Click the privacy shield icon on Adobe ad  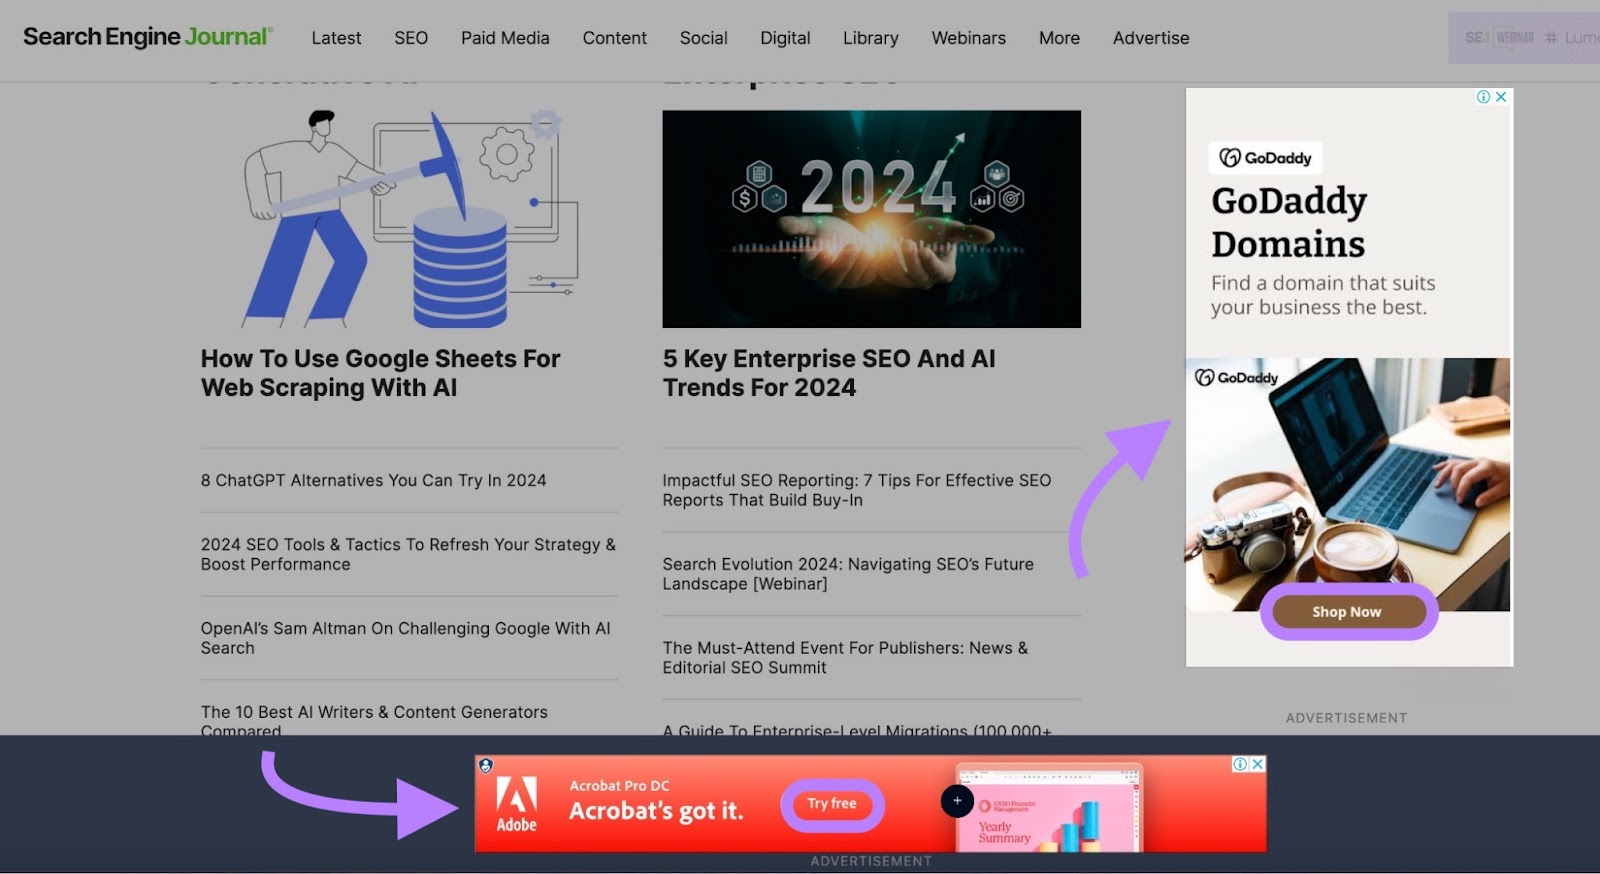(486, 766)
